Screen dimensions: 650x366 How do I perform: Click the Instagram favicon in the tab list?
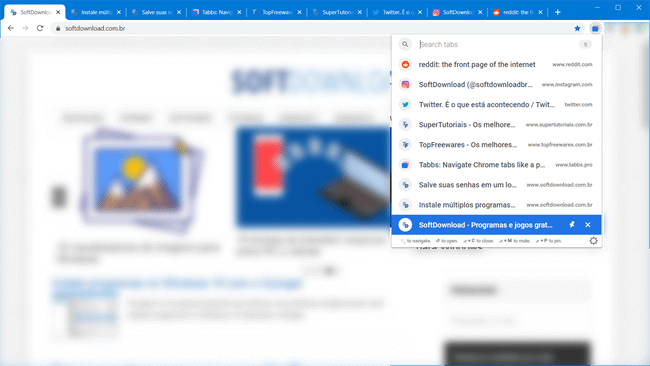click(405, 85)
